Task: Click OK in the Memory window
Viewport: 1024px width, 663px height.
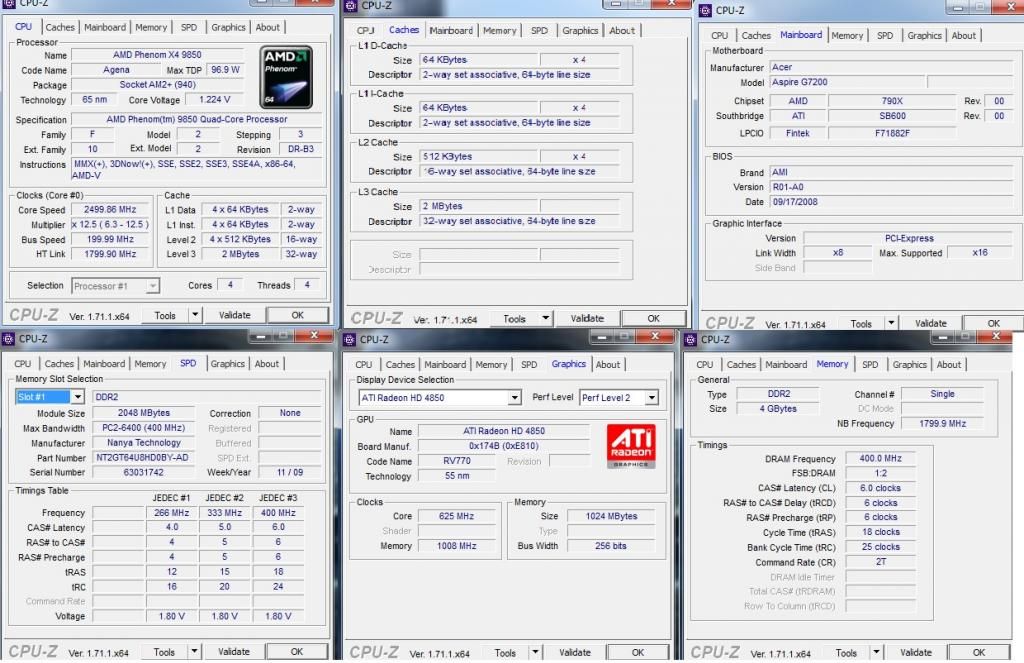Action: (978, 652)
